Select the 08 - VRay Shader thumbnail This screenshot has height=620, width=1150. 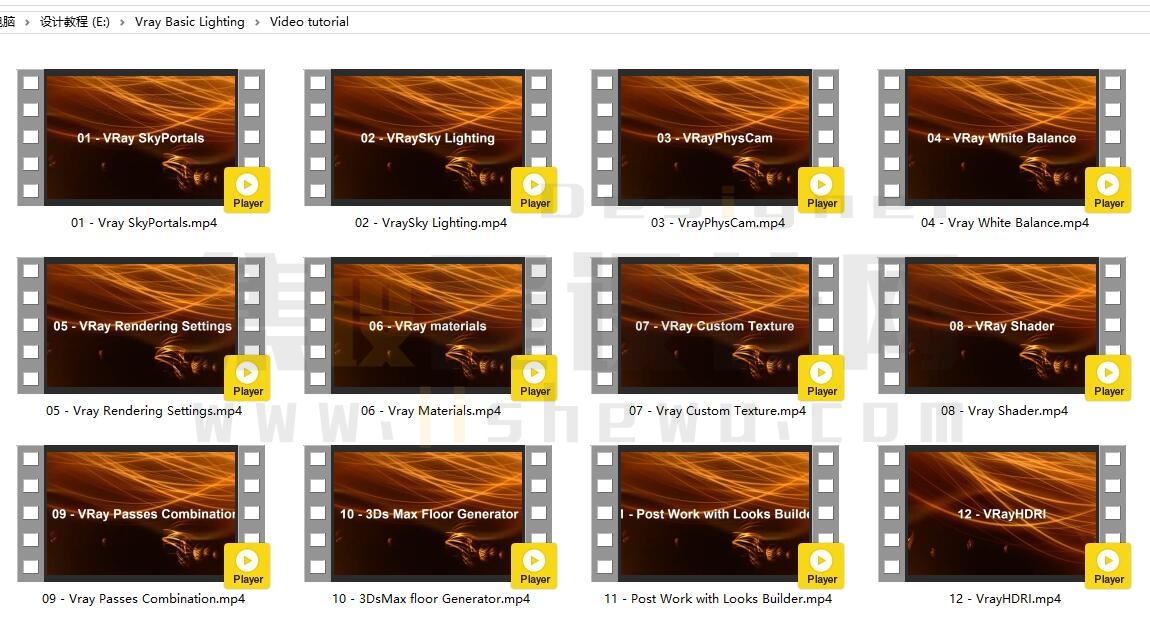(x=1001, y=325)
